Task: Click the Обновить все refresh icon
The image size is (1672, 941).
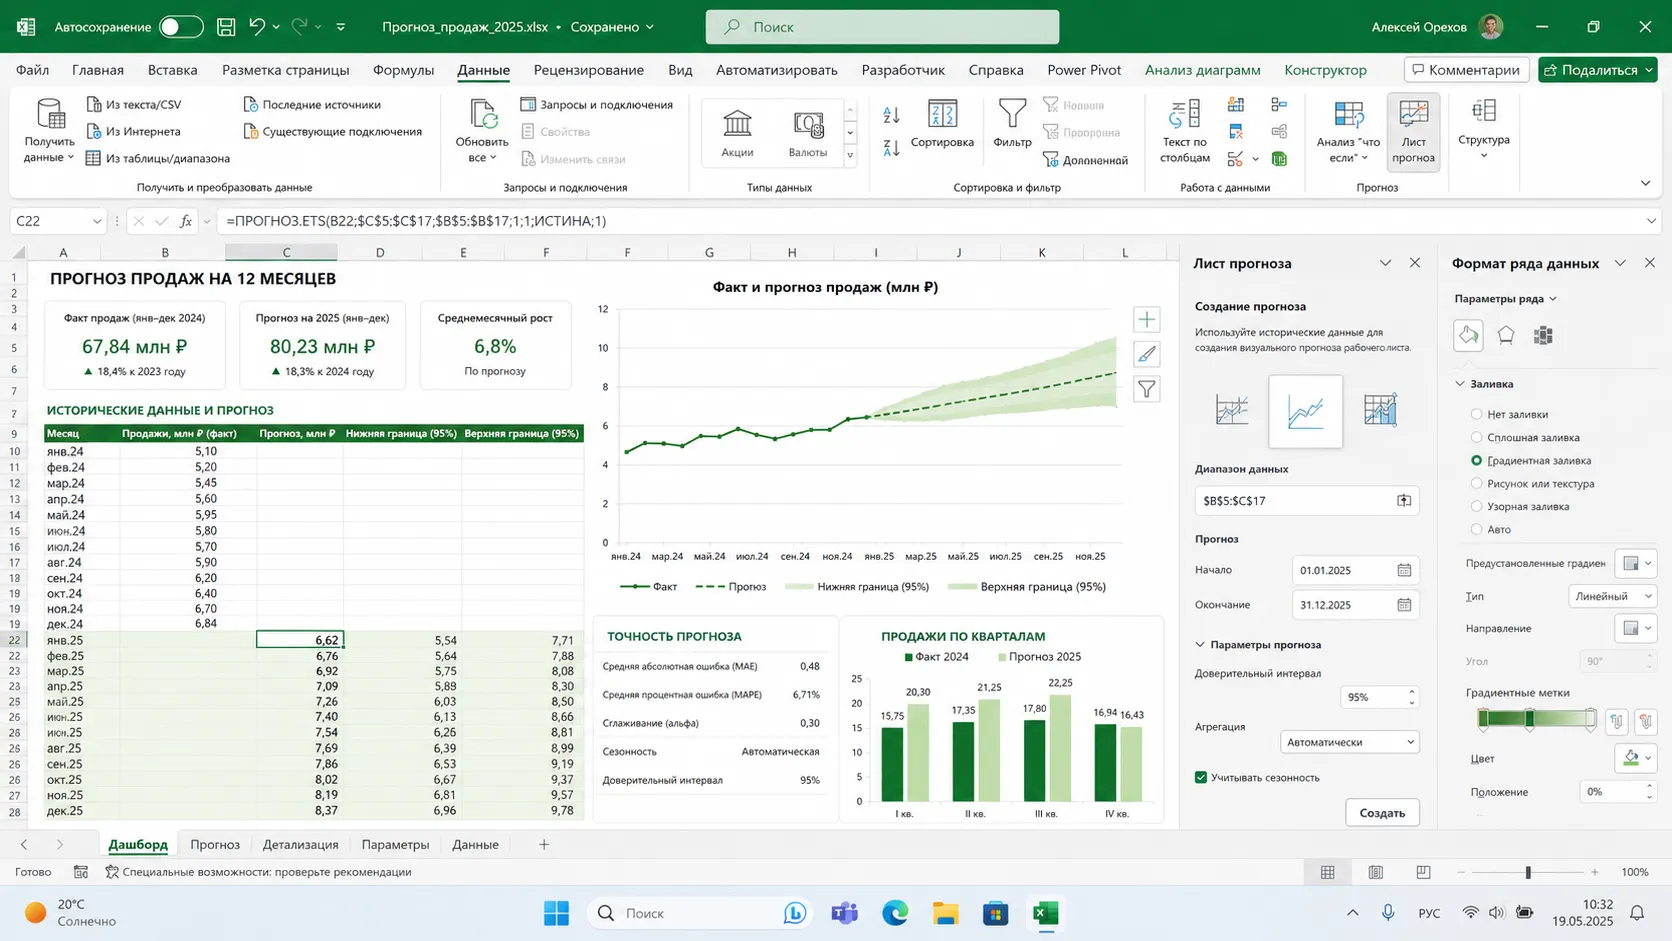Action: tap(483, 116)
